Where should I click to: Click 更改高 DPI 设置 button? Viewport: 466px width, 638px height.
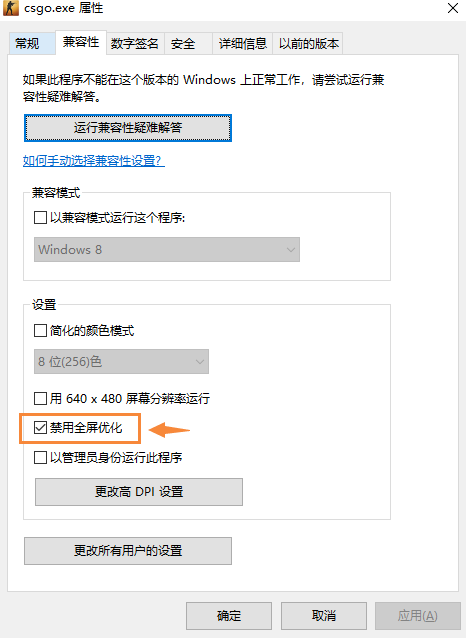(x=139, y=492)
